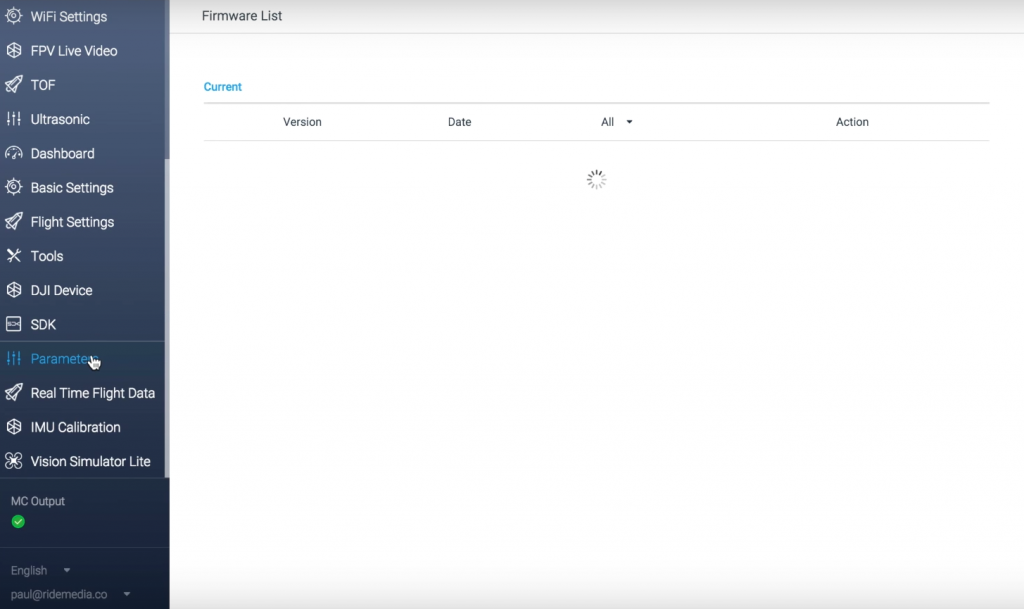The height and width of the screenshot is (609, 1024).
Task: Select the DJI Device menu entry
Action: tap(61, 290)
